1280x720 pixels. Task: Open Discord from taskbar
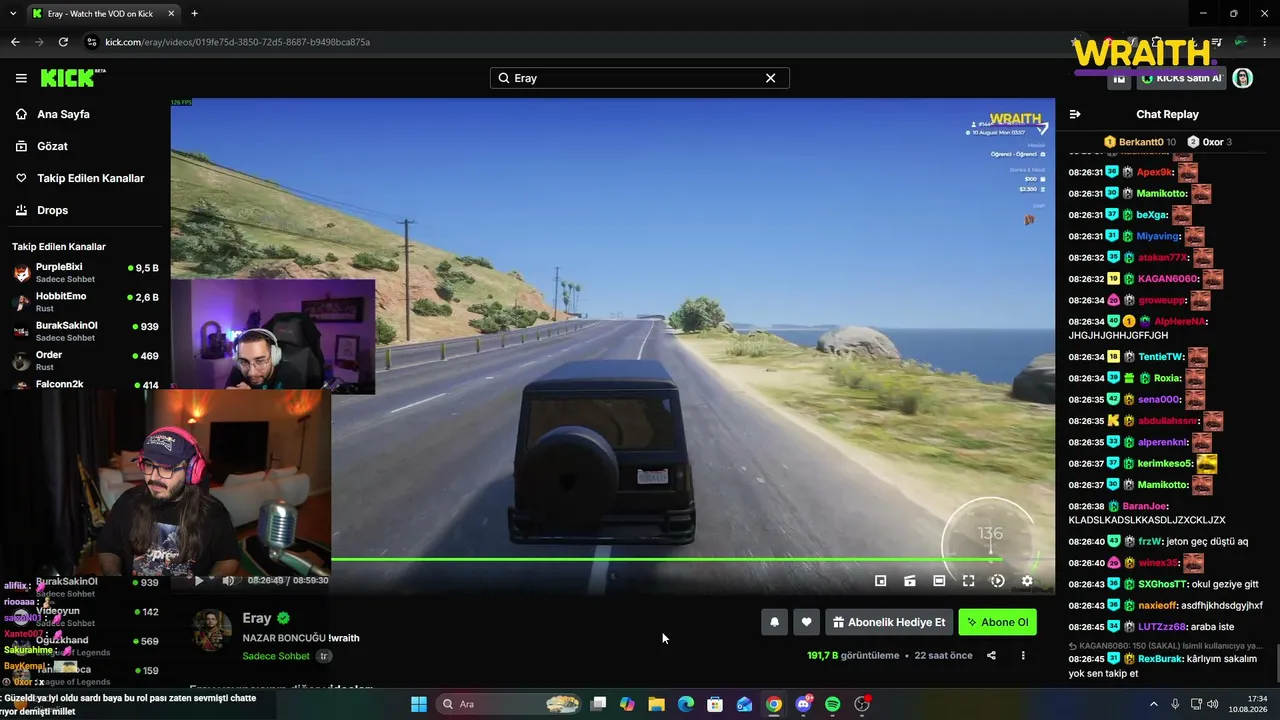point(803,704)
